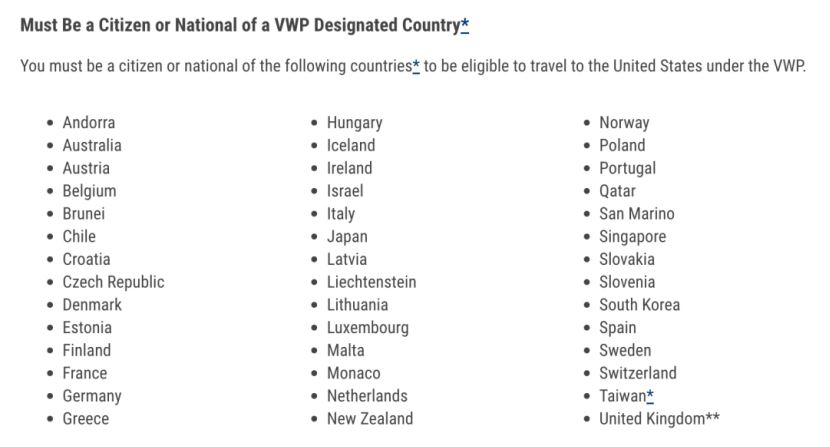Screen dimensions: 830x447
Task: Select the Luxembourg list item
Action: point(367,328)
